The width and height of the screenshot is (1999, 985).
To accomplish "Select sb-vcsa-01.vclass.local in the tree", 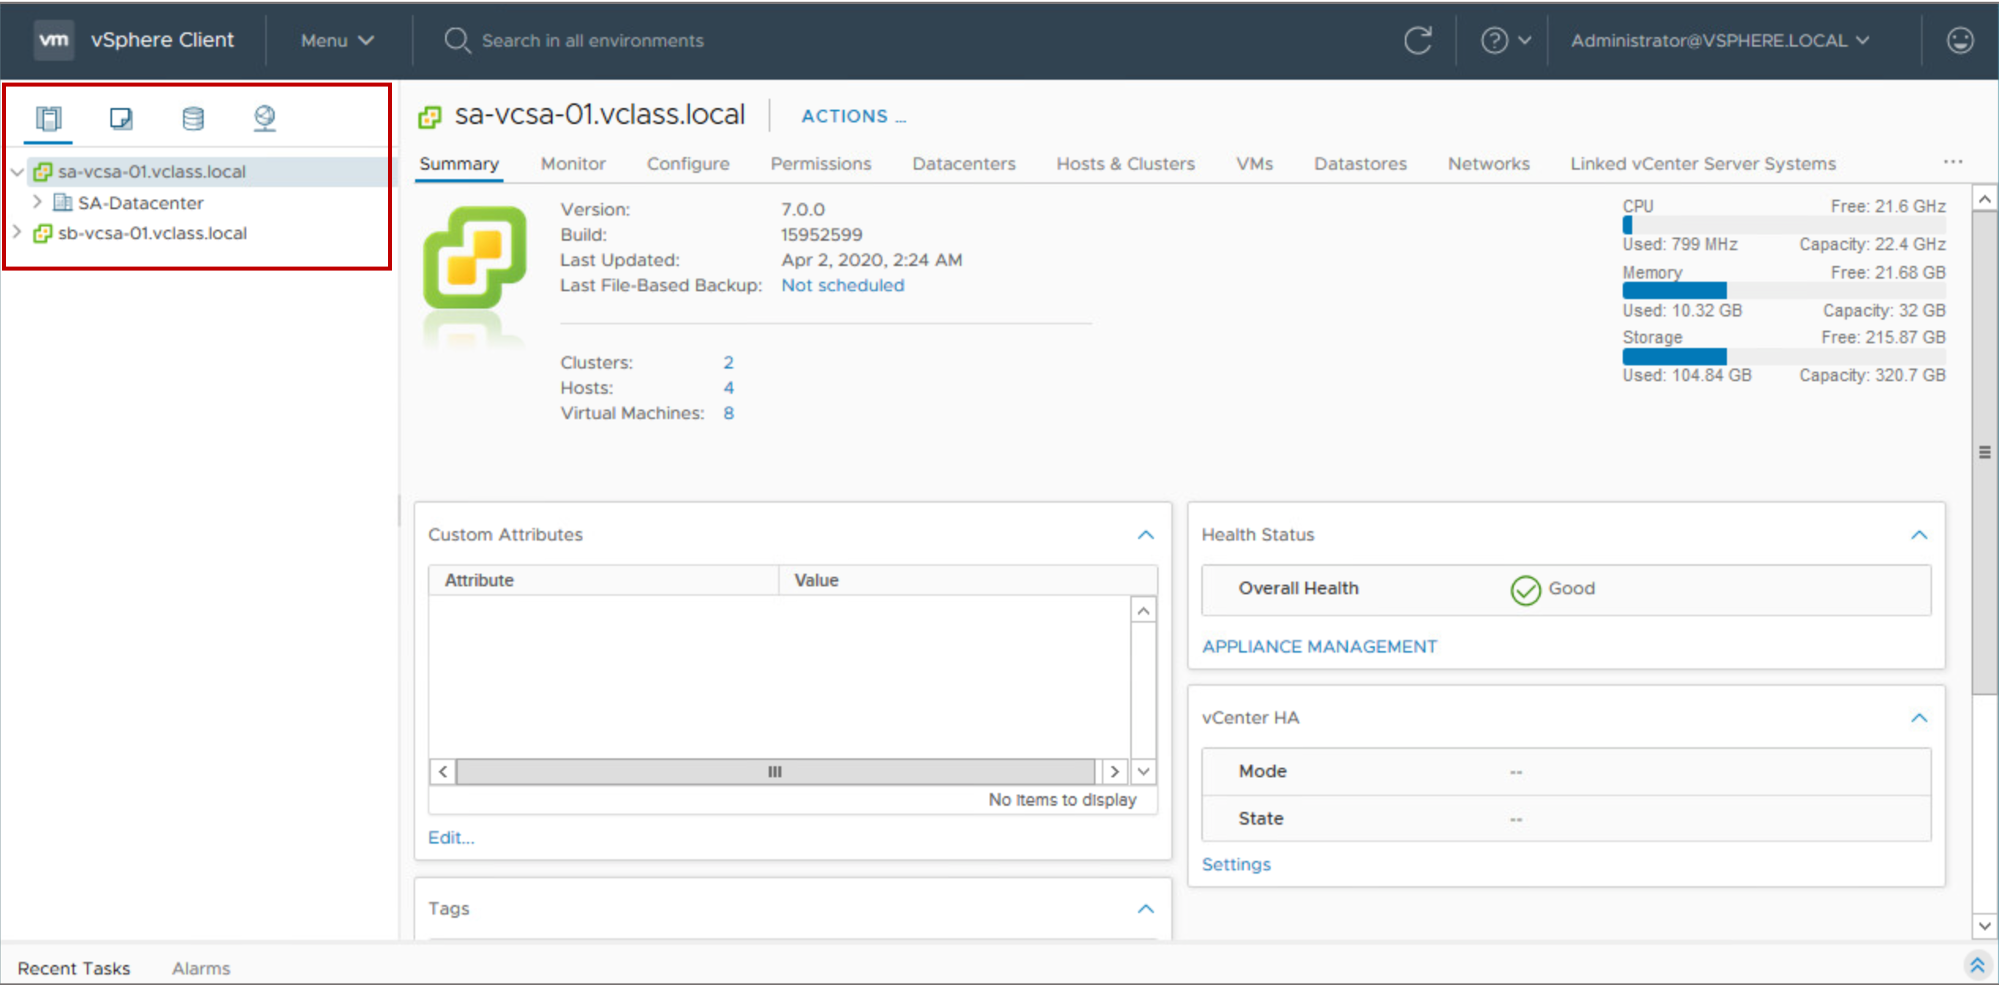I will click(152, 234).
